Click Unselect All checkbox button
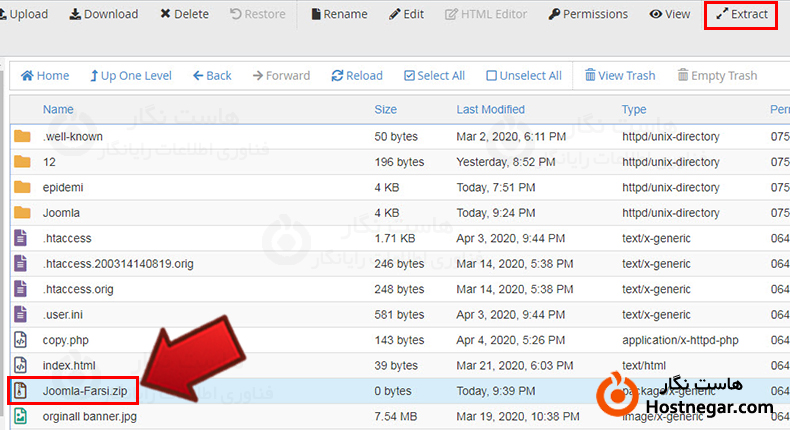Image resolution: width=790 pixels, height=430 pixels. click(524, 75)
